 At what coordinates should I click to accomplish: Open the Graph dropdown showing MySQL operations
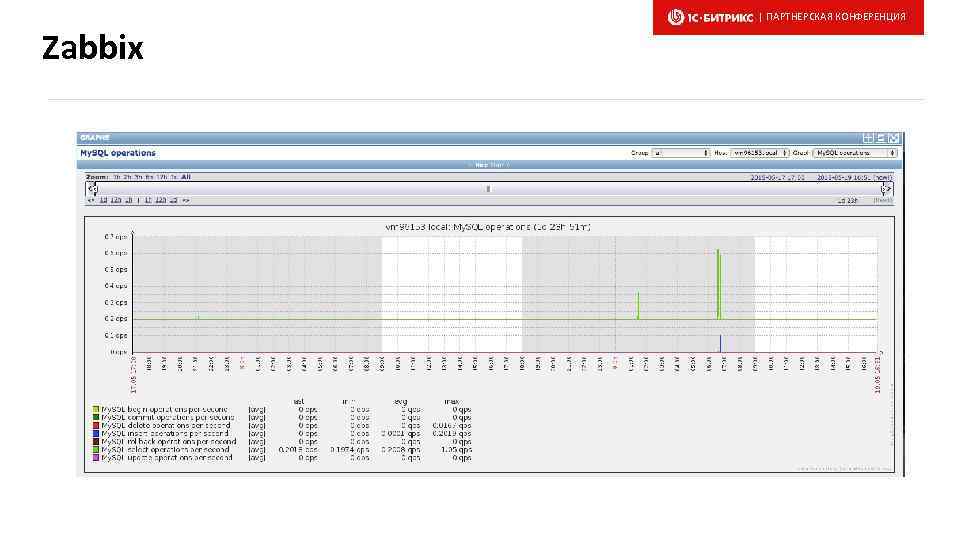(x=855, y=153)
